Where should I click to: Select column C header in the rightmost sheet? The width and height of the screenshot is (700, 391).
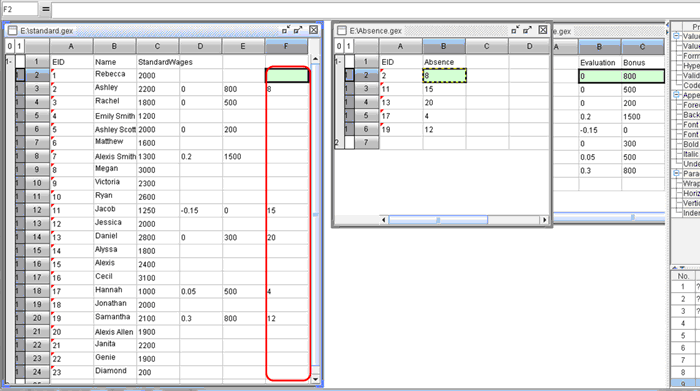[x=642, y=46]
